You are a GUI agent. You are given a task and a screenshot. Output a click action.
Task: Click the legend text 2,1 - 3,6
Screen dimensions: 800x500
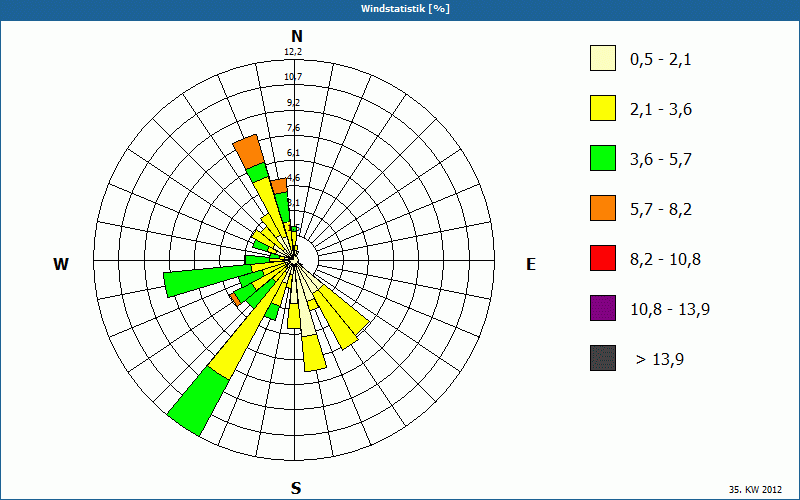(x=661, y=110)
